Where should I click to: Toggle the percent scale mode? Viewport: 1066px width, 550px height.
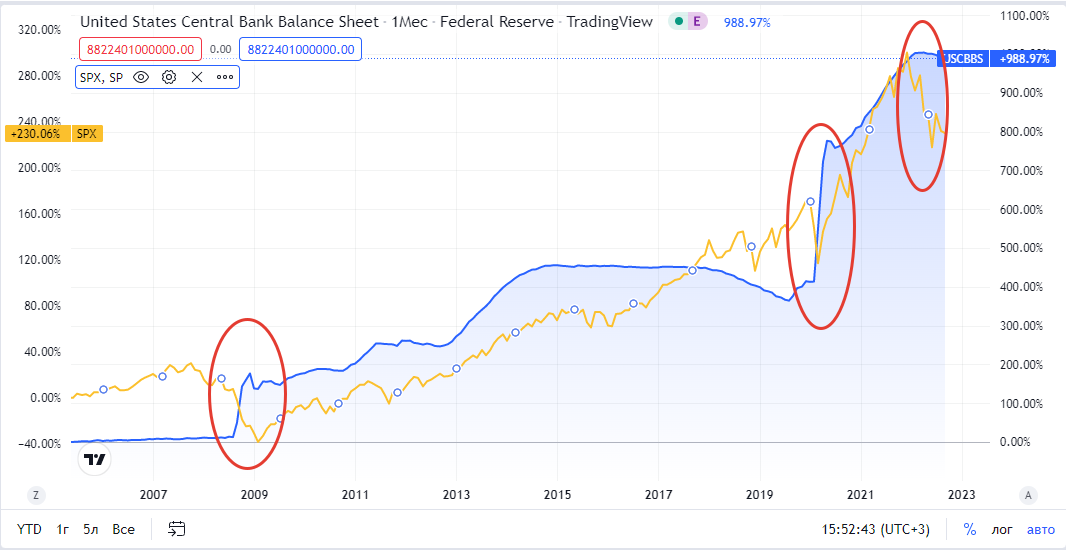pyautogui.click(x=969, y=529)
